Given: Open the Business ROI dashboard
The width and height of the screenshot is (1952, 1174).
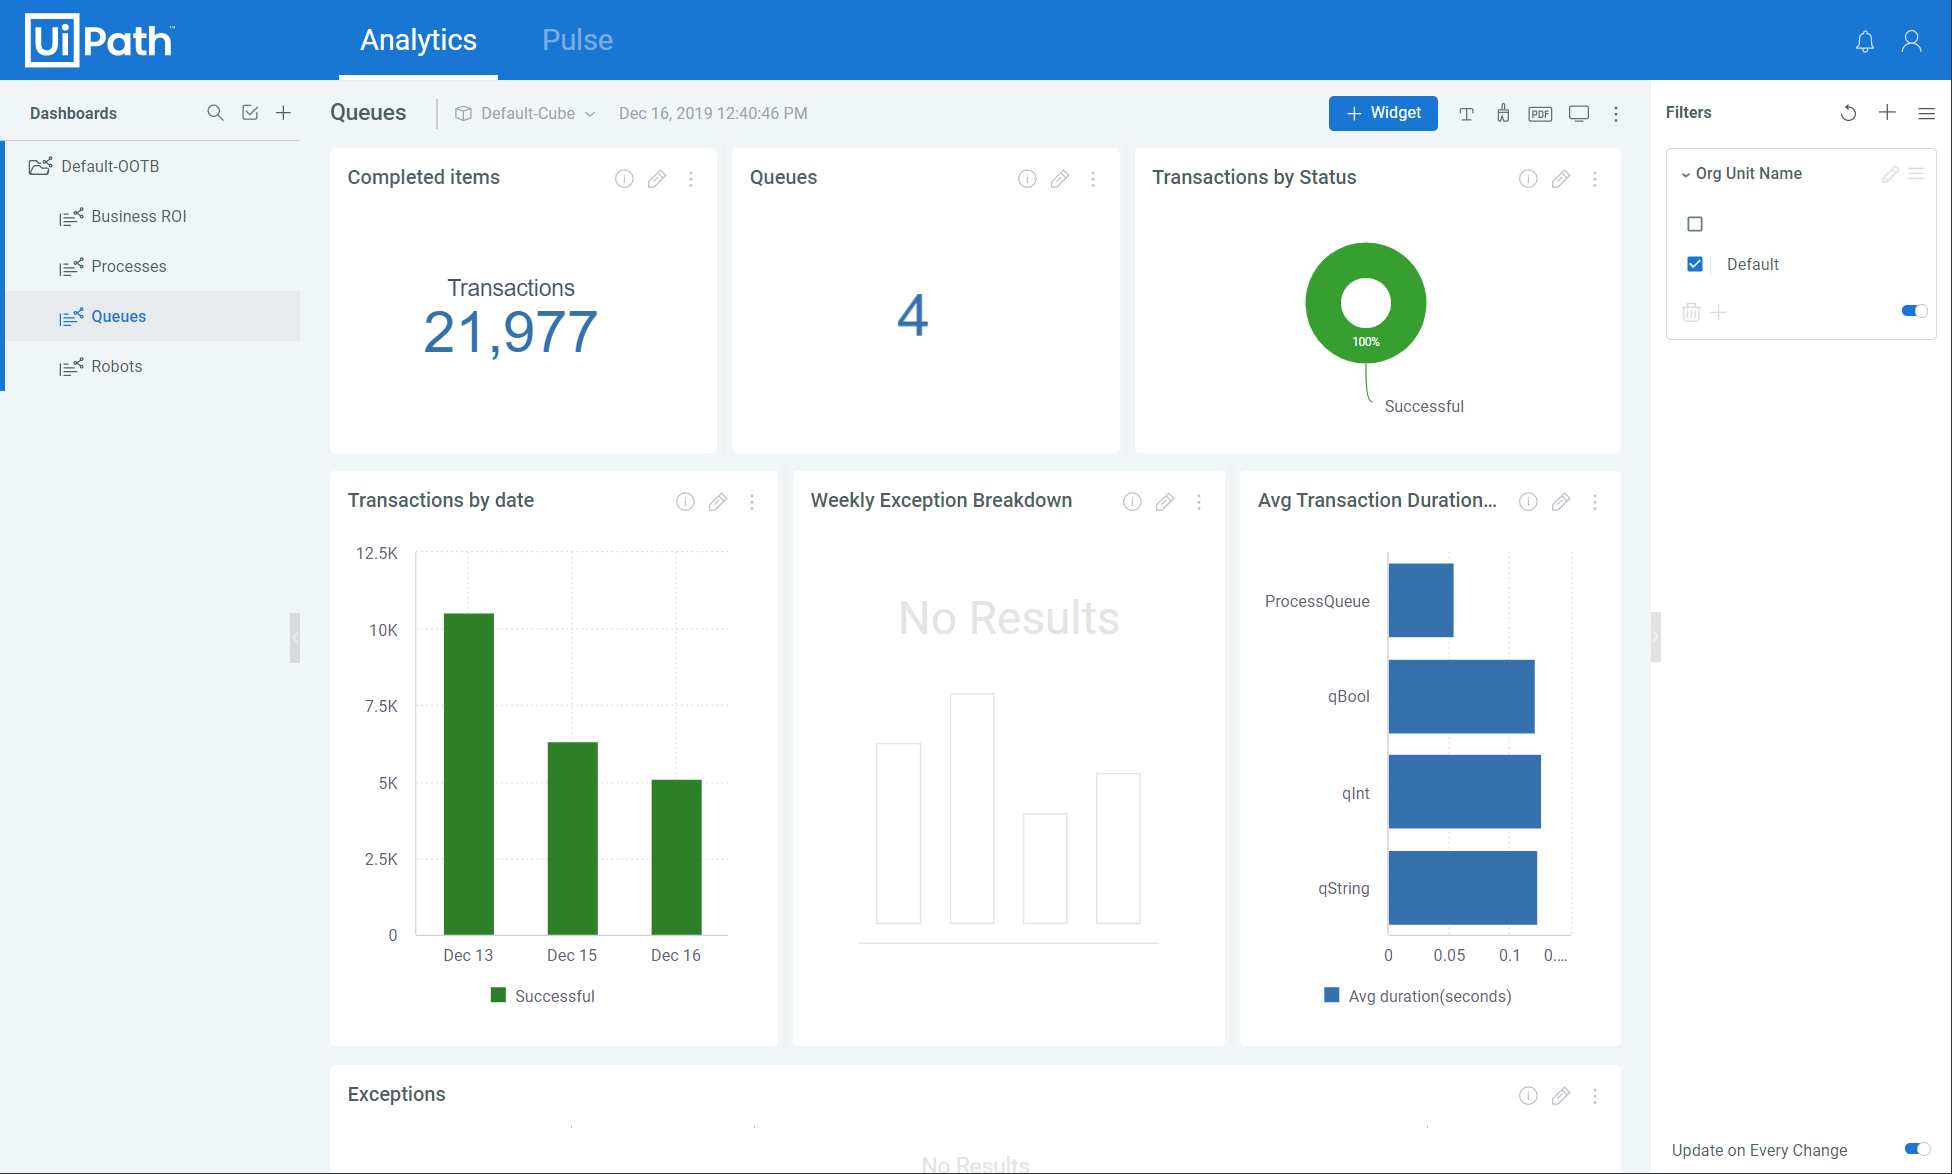Looking at the screenshot, I should coord(138,216).
